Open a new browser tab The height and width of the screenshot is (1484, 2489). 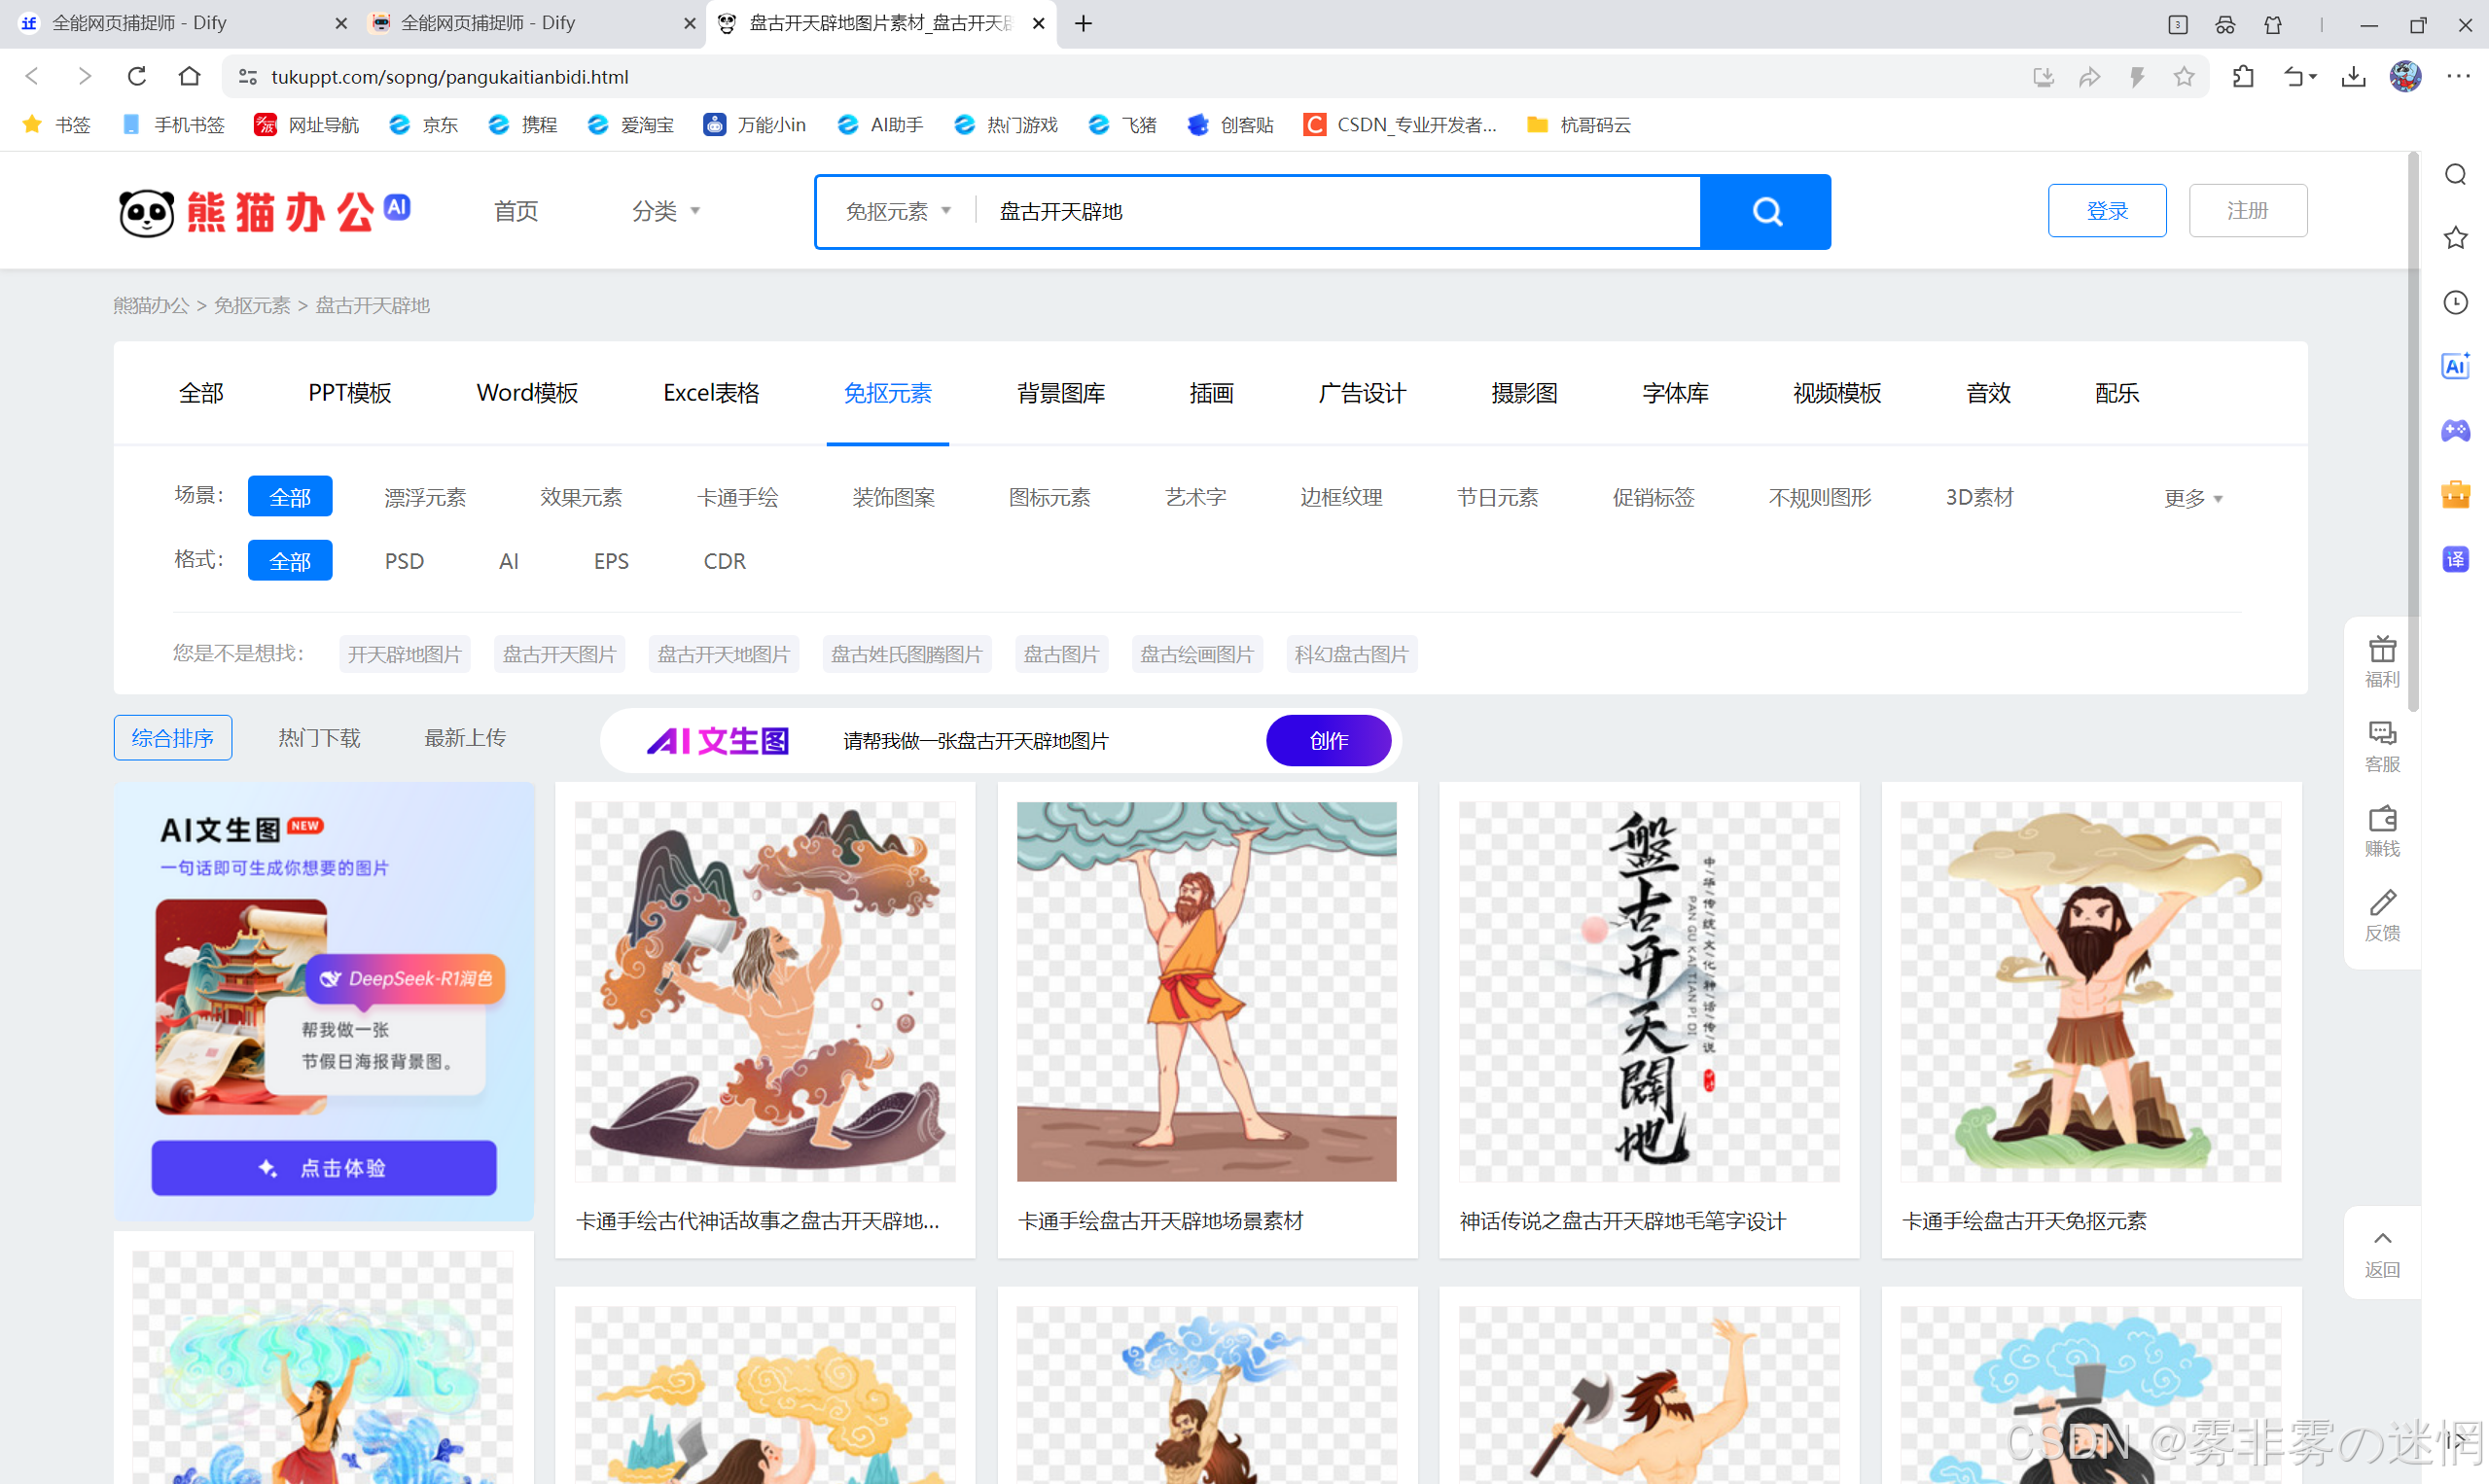(x=1083, y=23)
